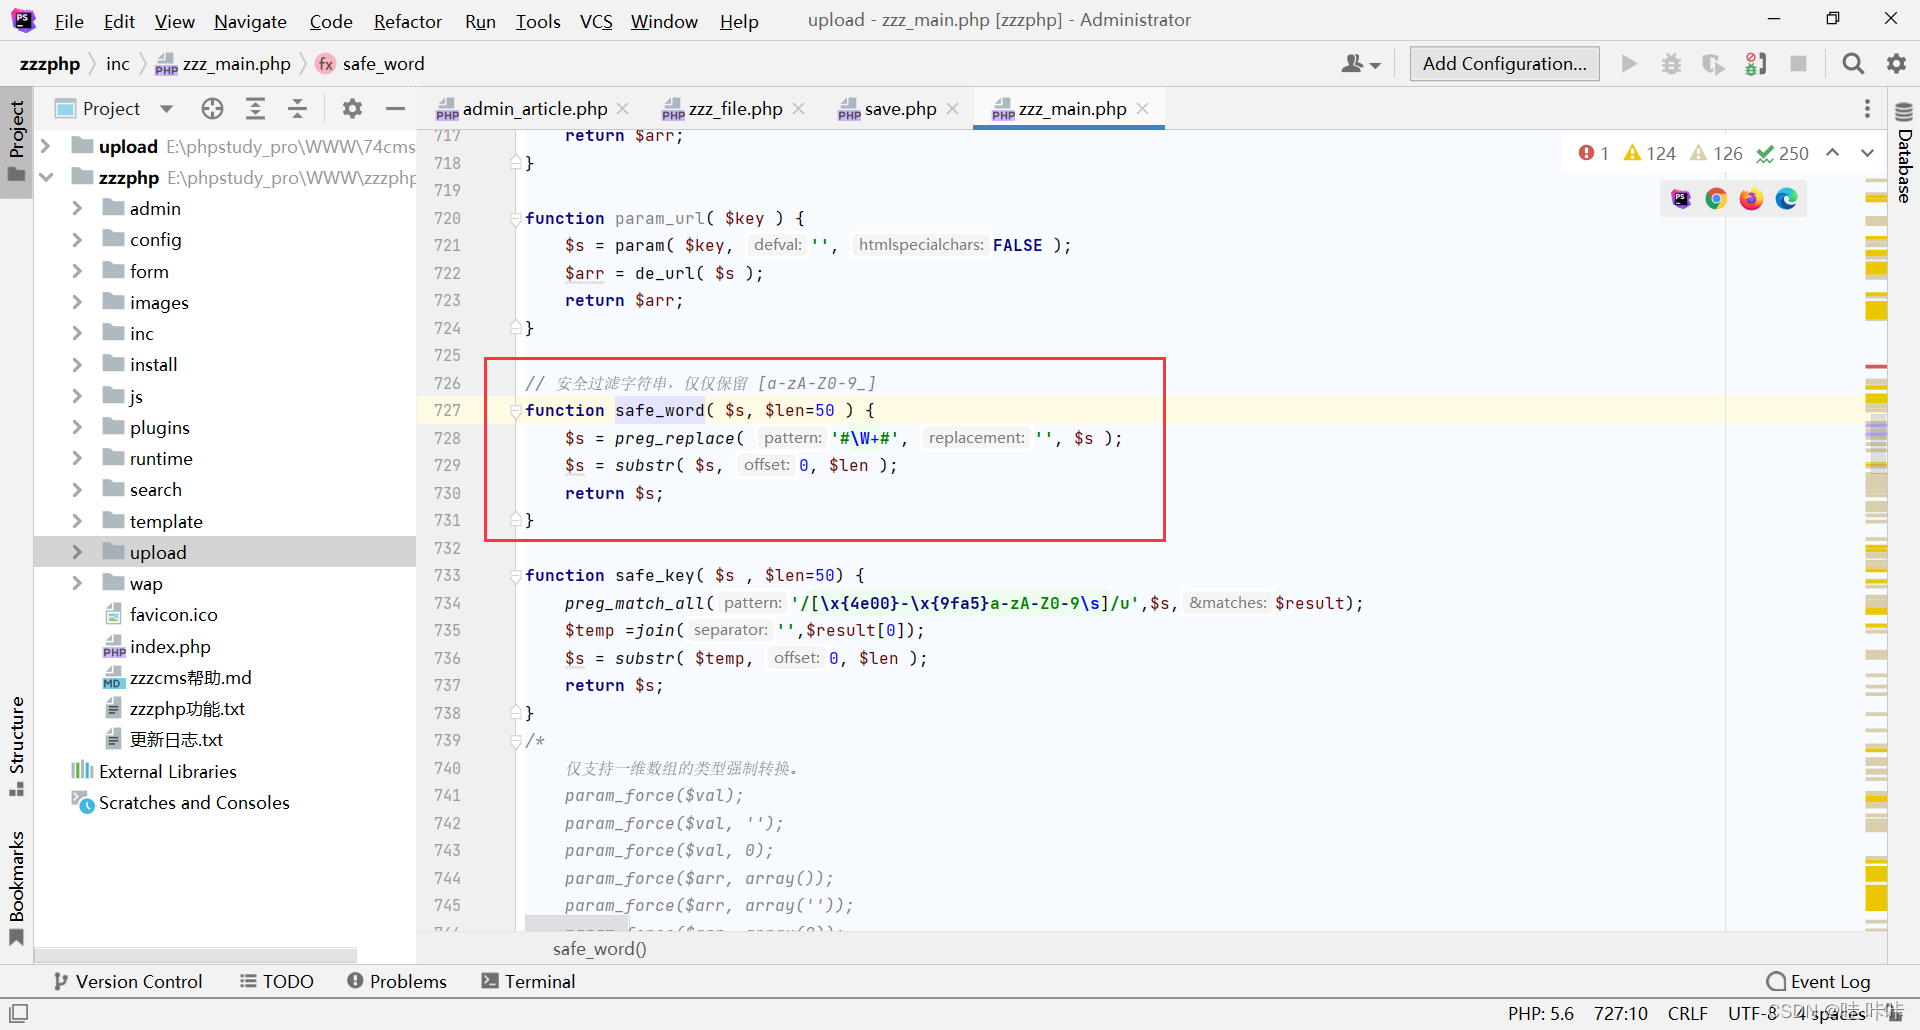Viewport: 1920px width, 1030px height.
Task: Open the Database tool window
Action: 1904,152
